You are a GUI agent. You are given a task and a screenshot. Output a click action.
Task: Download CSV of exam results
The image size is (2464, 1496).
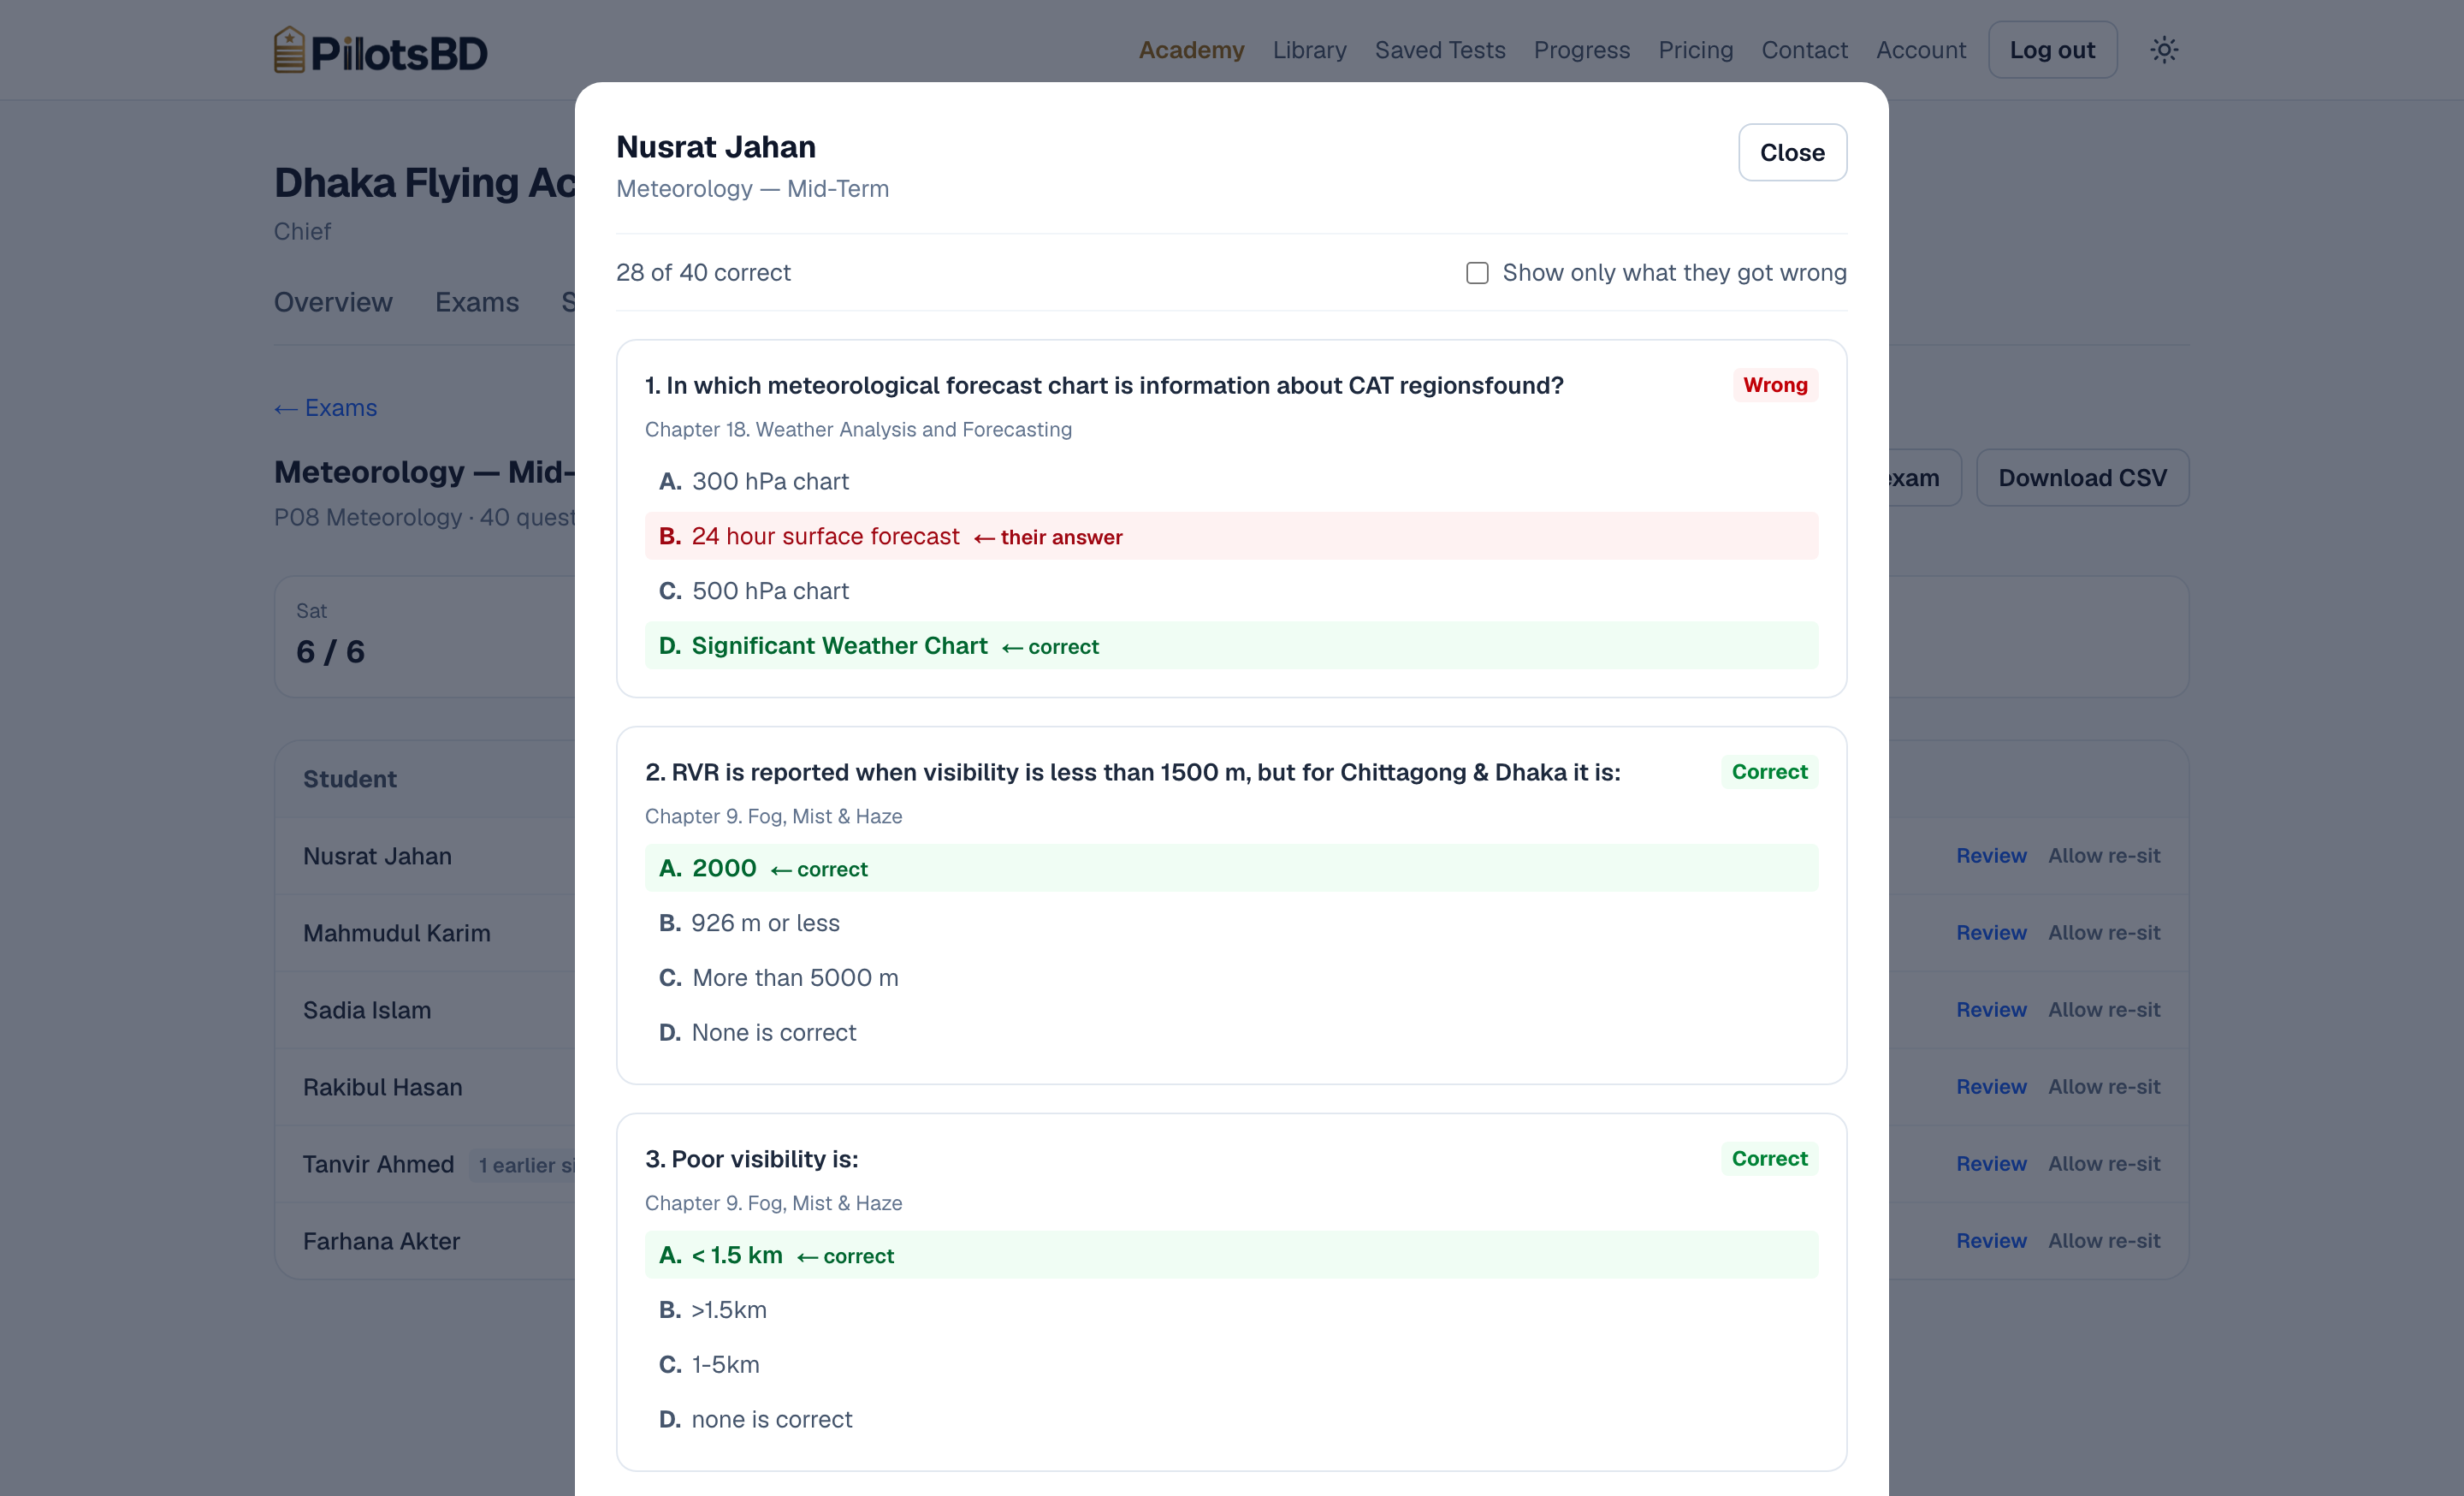[2082, 478]
